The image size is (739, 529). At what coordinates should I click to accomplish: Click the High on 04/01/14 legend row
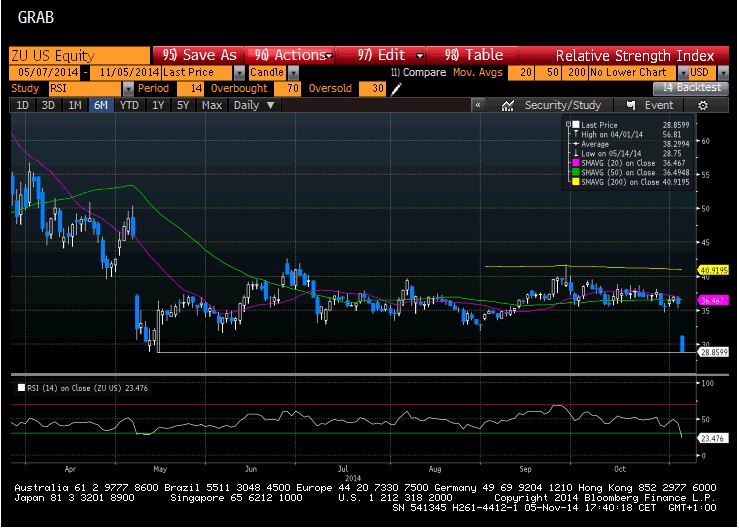pos(631,134)
